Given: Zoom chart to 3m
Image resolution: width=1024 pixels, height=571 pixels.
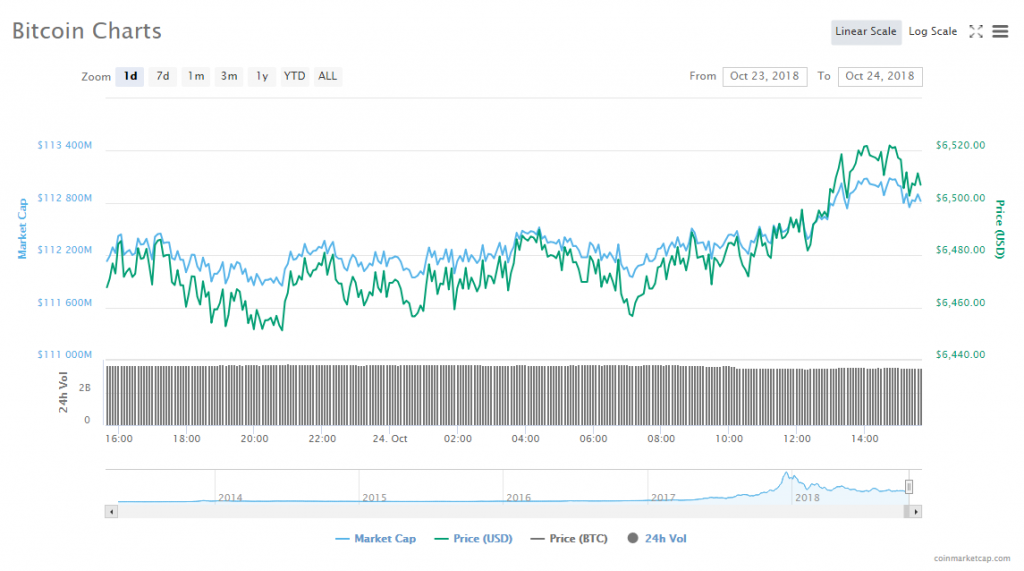Looking at the screenshot, I should click(229, 76).
